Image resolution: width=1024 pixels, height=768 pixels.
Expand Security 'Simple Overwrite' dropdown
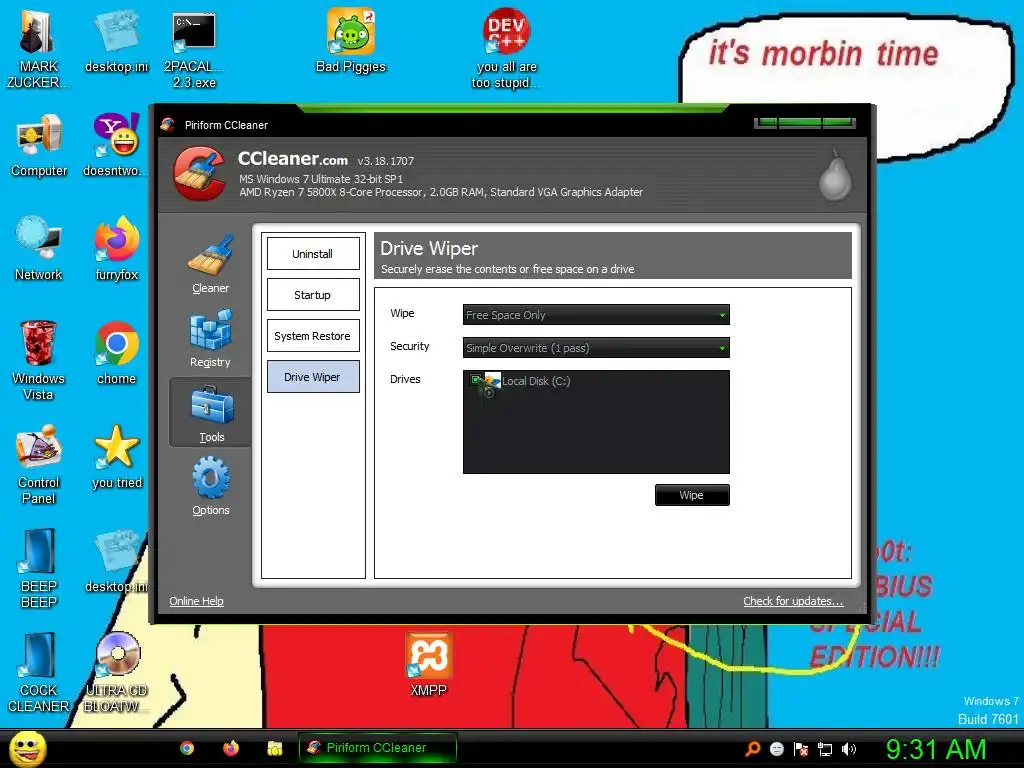tap(596, 347)
